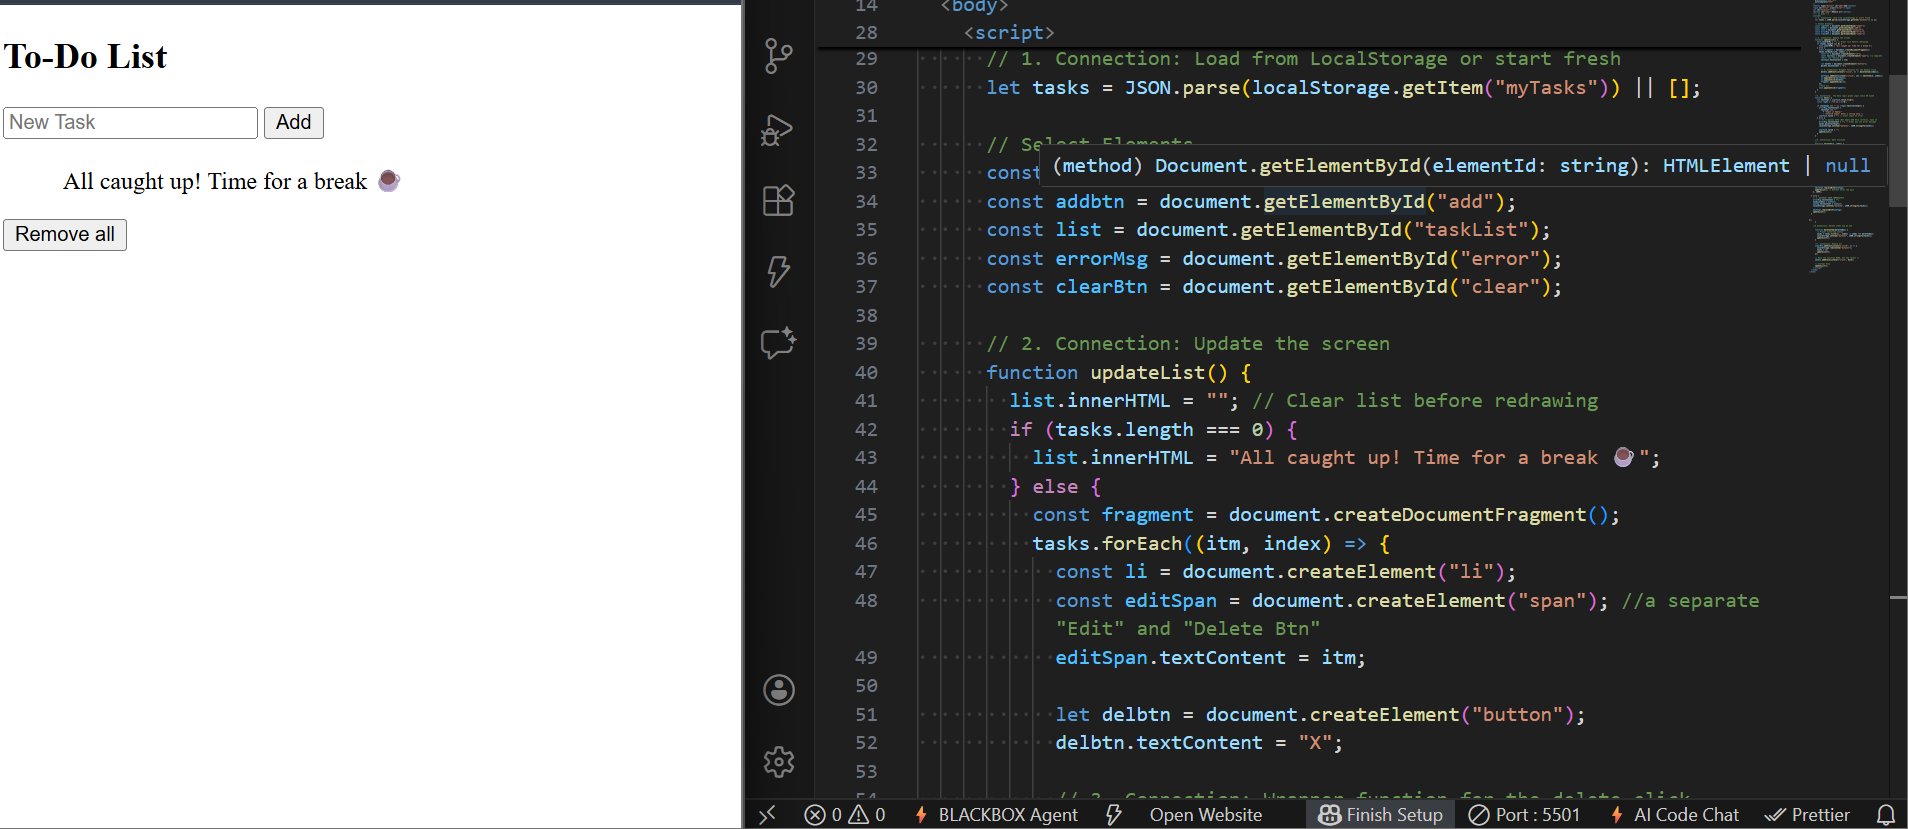The image size is (1908, 829).
Task: Click the New Task input field
Action: (130, 123)
